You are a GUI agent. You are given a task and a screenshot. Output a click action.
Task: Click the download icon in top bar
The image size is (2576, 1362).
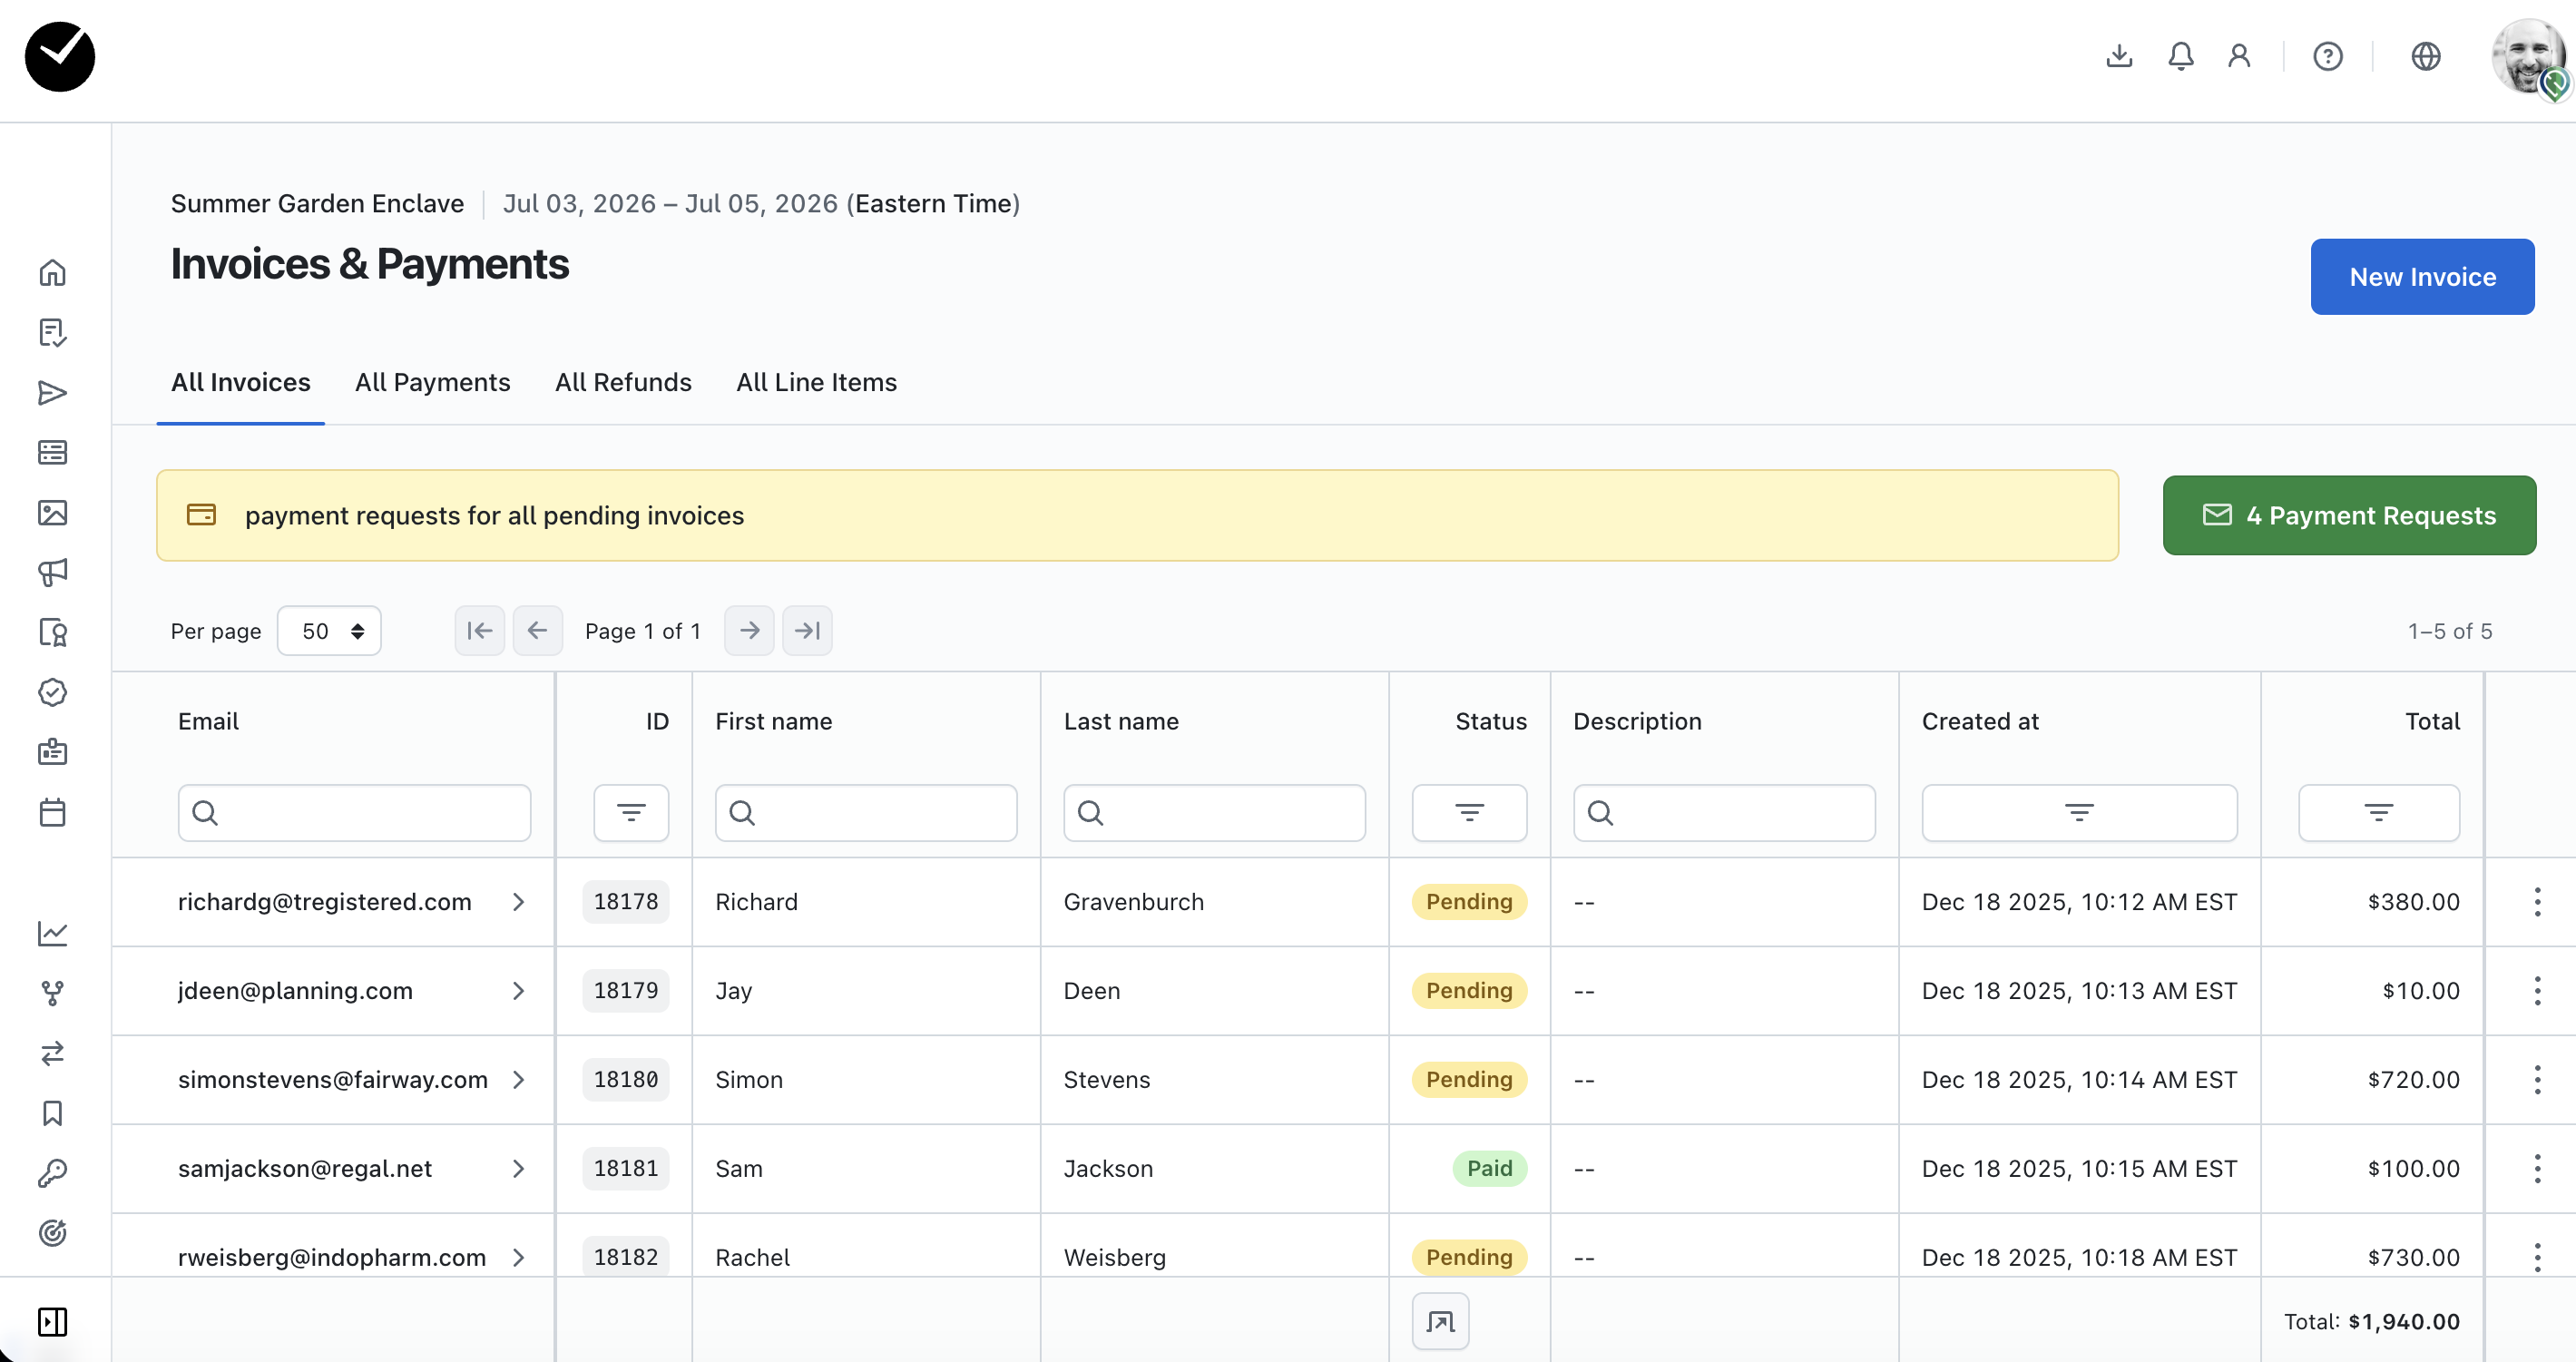(x=2119, y=56)
